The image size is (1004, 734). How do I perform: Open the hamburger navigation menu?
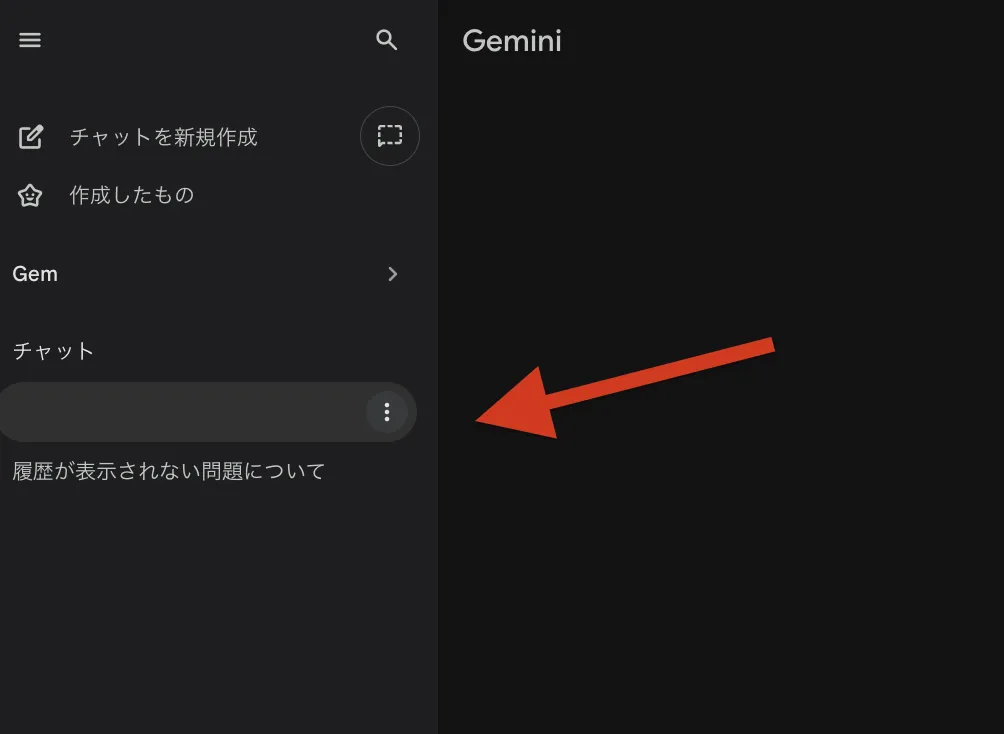[30, 40]
